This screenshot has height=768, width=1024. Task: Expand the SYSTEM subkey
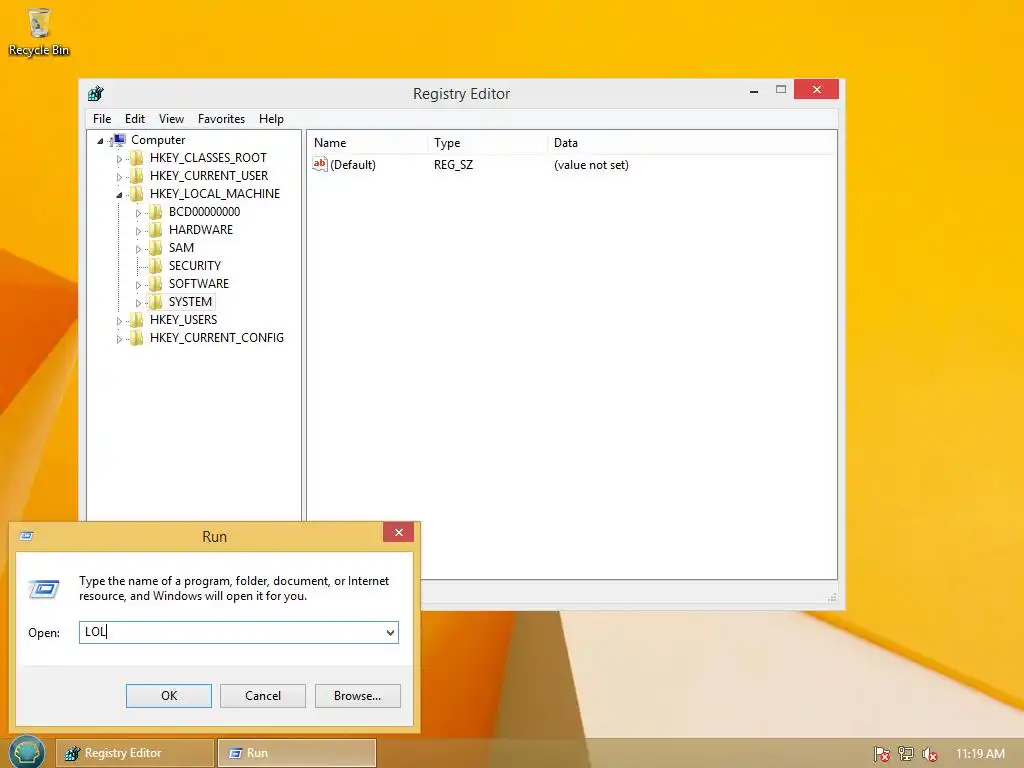tap(138, 303)
